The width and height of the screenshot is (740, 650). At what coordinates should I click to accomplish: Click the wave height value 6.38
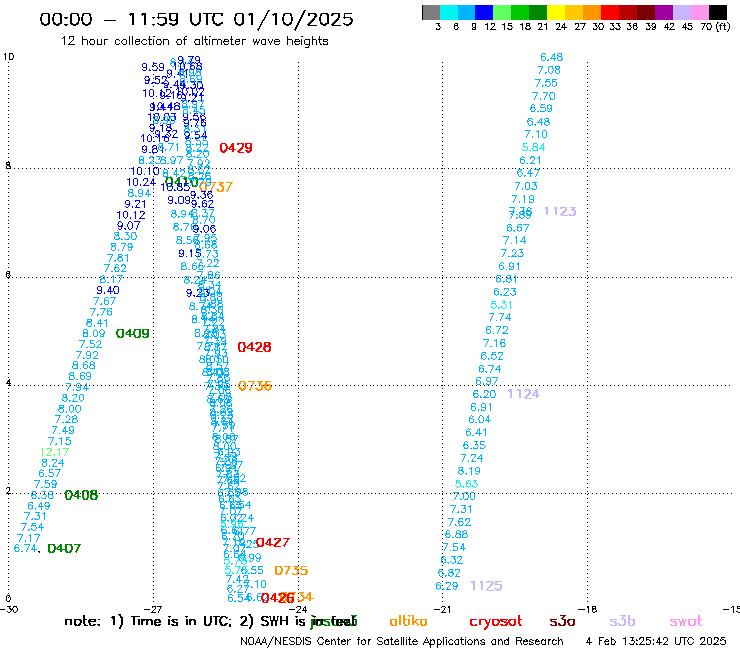coord(42,496)
